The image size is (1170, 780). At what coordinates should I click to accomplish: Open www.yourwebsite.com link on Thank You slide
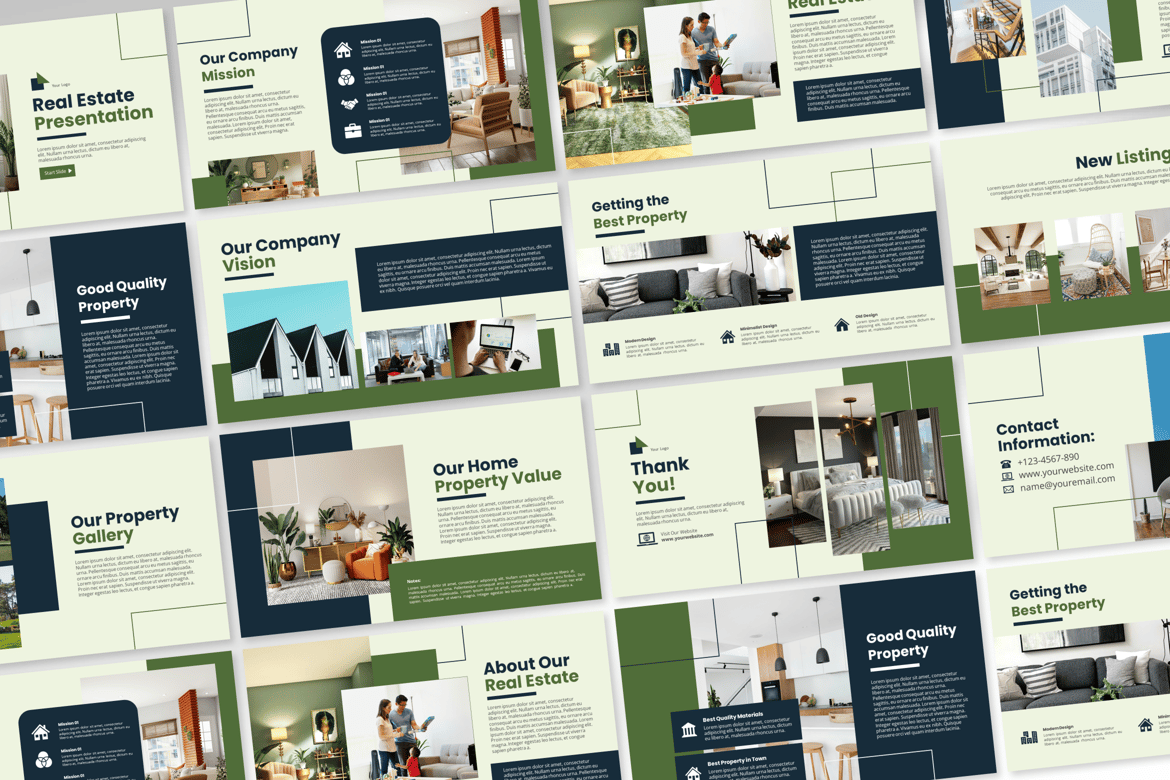[x=686, y=536]
